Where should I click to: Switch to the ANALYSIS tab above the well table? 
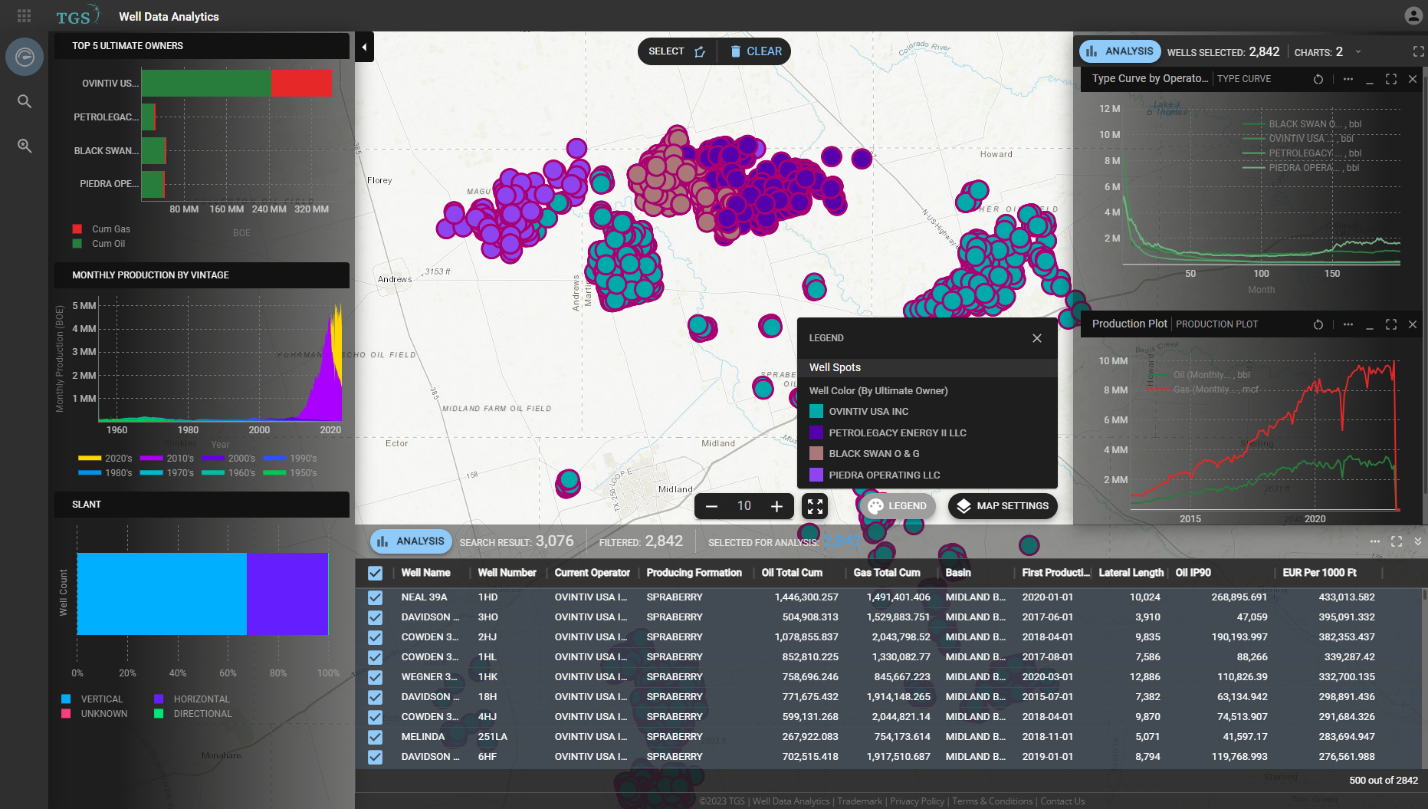pyautogui.click(x=410, y=541)
